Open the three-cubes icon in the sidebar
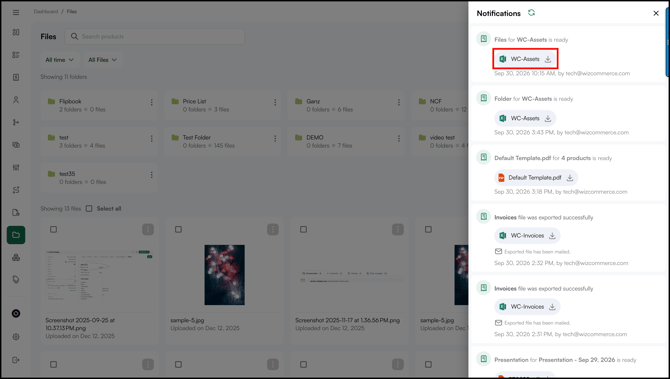 click(16, 257)
